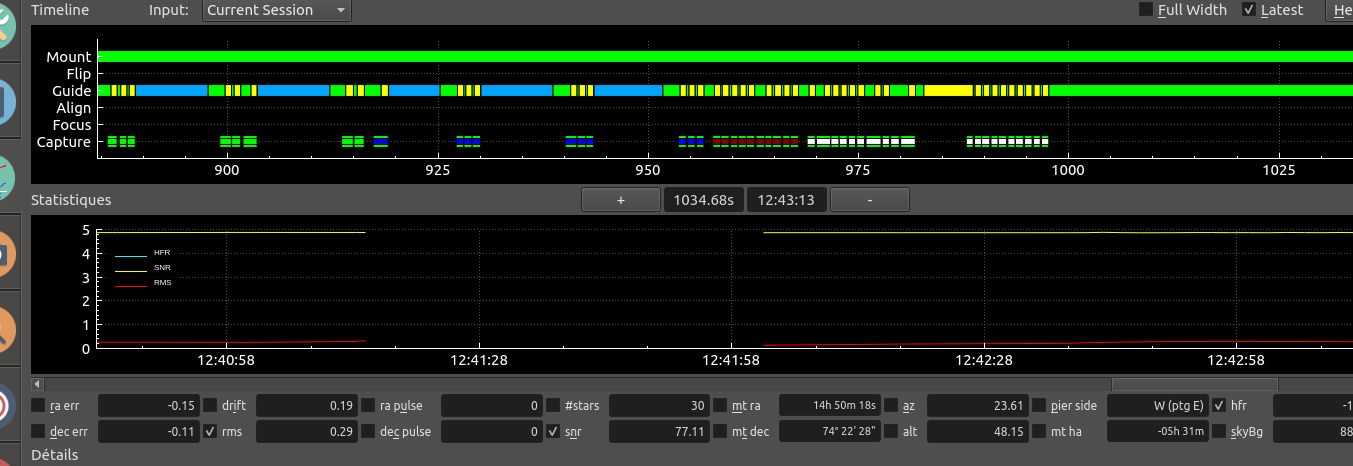
Task: Click the minus zoom-out button
Action: pos(869,200)
